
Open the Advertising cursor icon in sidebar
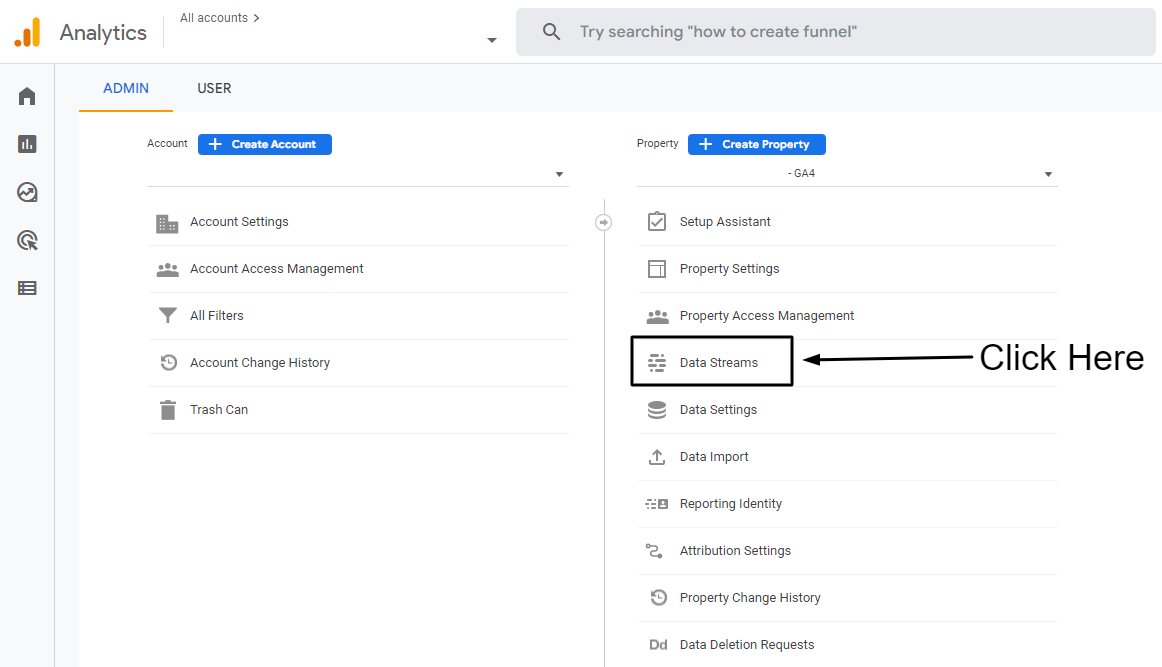27,240
